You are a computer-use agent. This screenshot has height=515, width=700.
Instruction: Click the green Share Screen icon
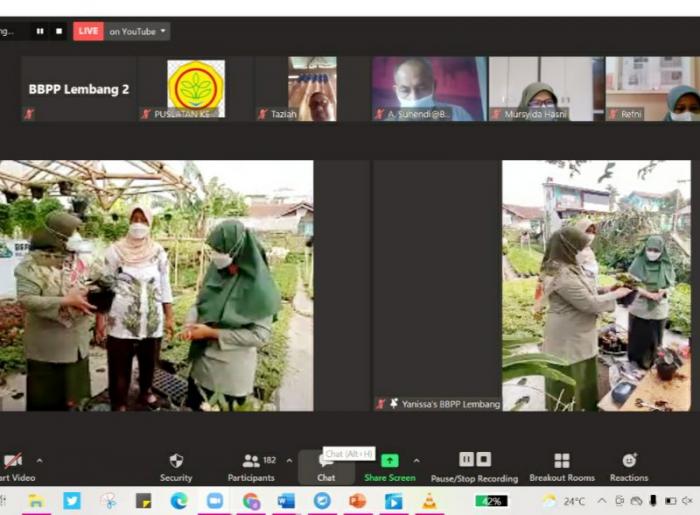coord(389,460)
